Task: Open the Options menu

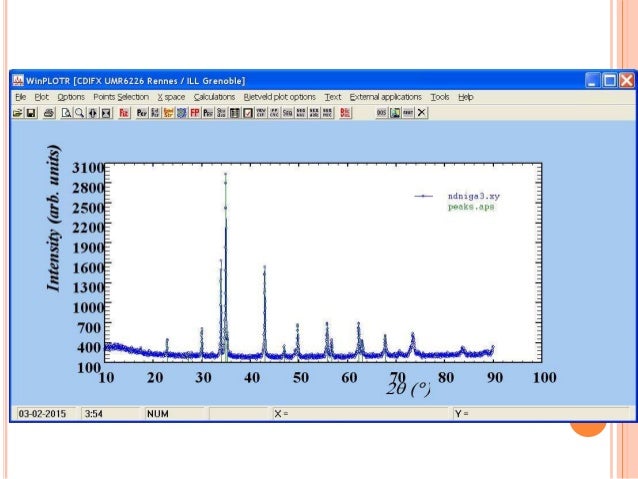Action: (x=71, y=97)
